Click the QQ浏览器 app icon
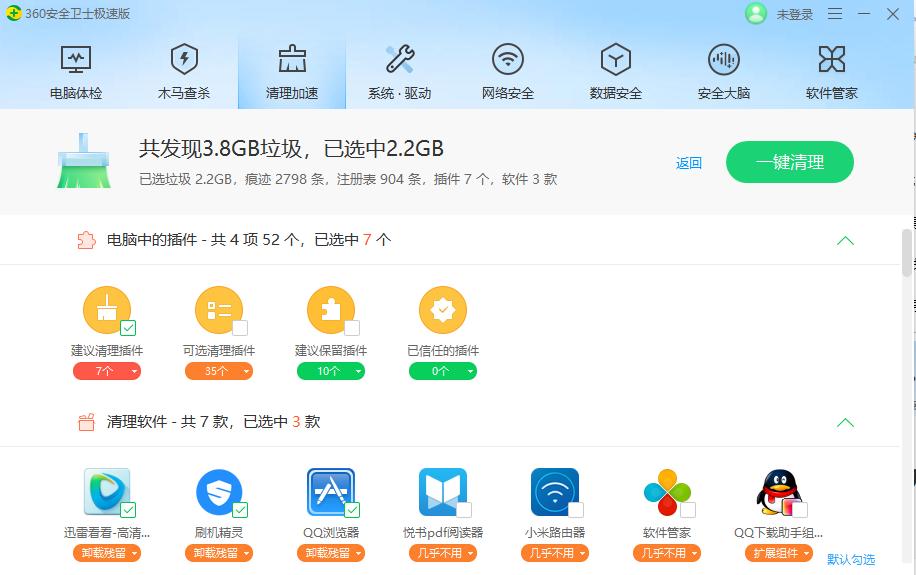This screenshot has width=916, height=575. coord(331,491)
